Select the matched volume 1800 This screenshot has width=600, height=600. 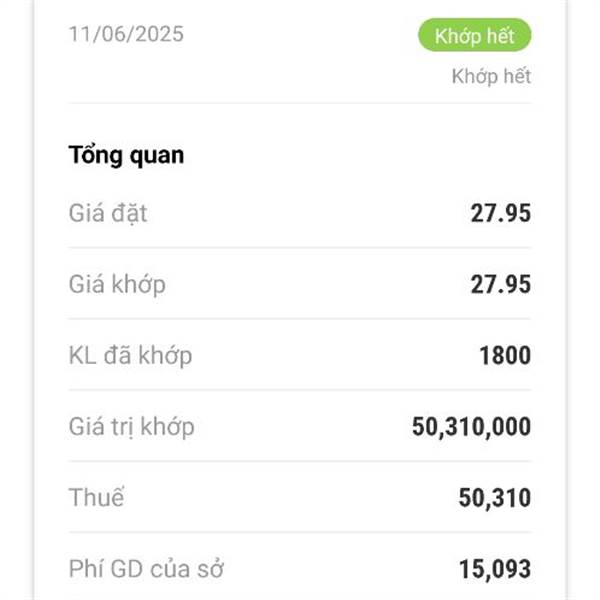[505, 355]
